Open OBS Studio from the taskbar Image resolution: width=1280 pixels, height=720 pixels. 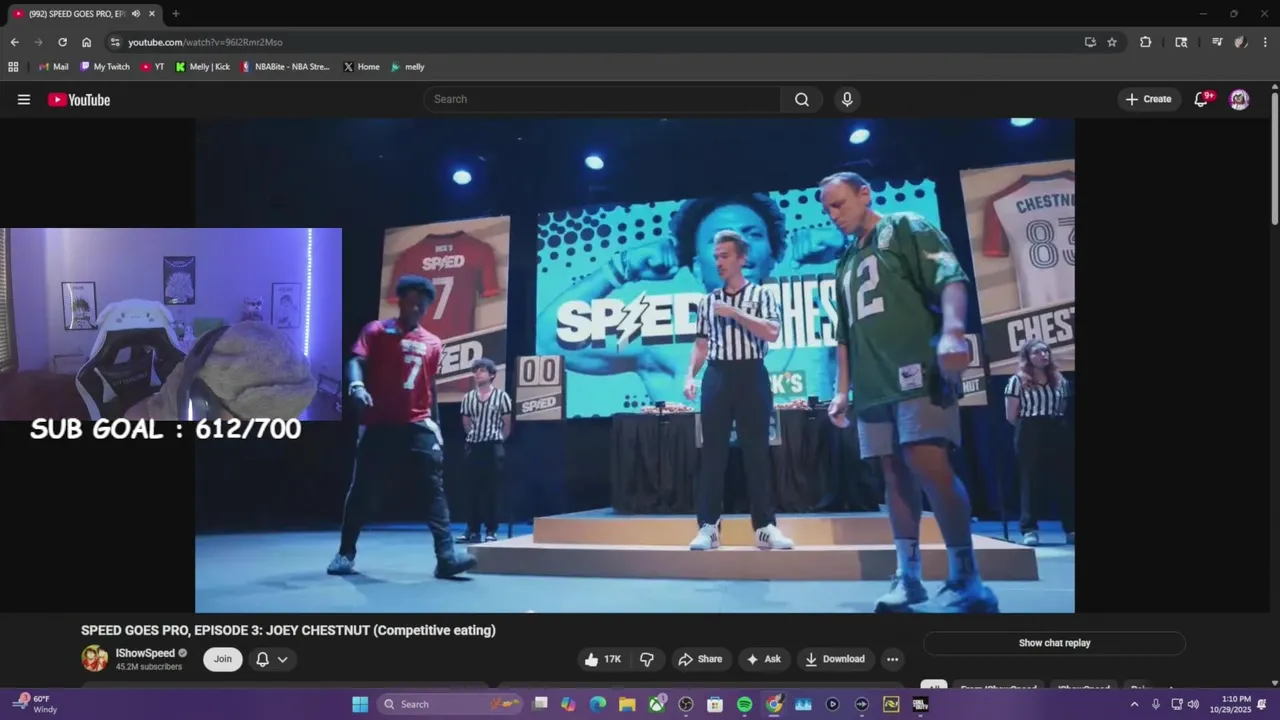[686, 704]
